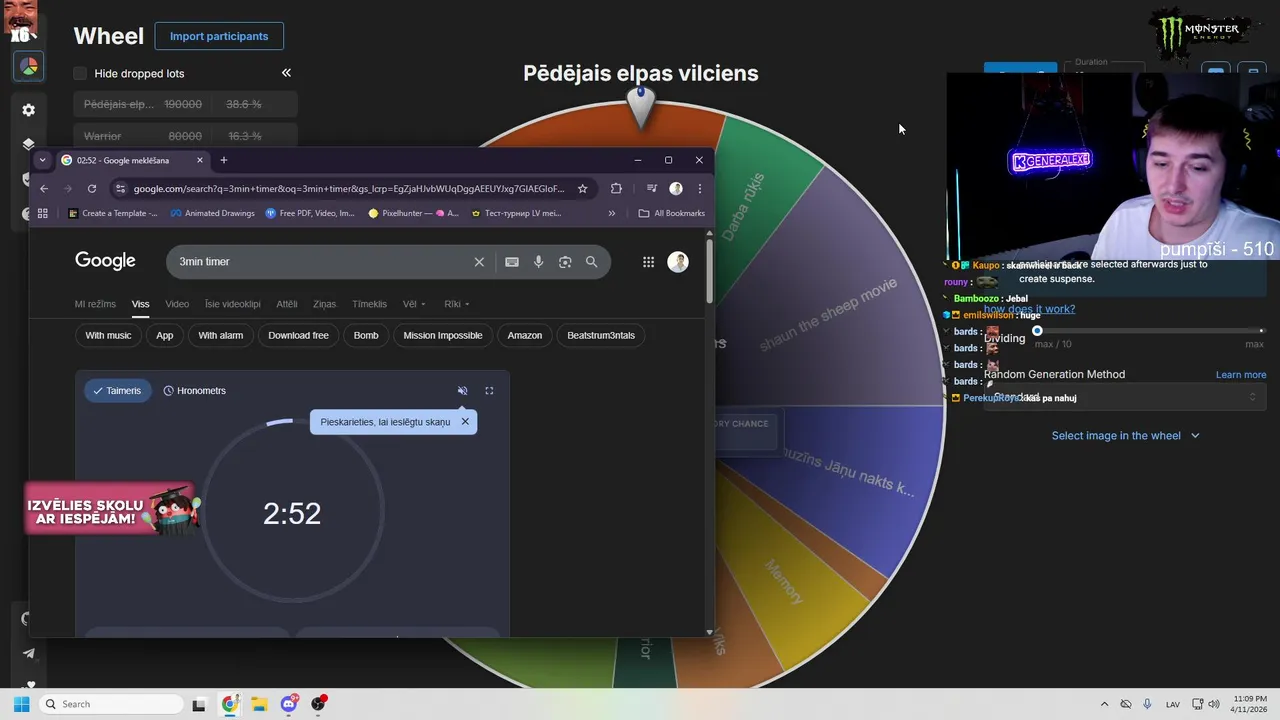Open All Bookmarks folder
The height and width of the screenshot is (720, 1280).
click(x=672, y=213)
